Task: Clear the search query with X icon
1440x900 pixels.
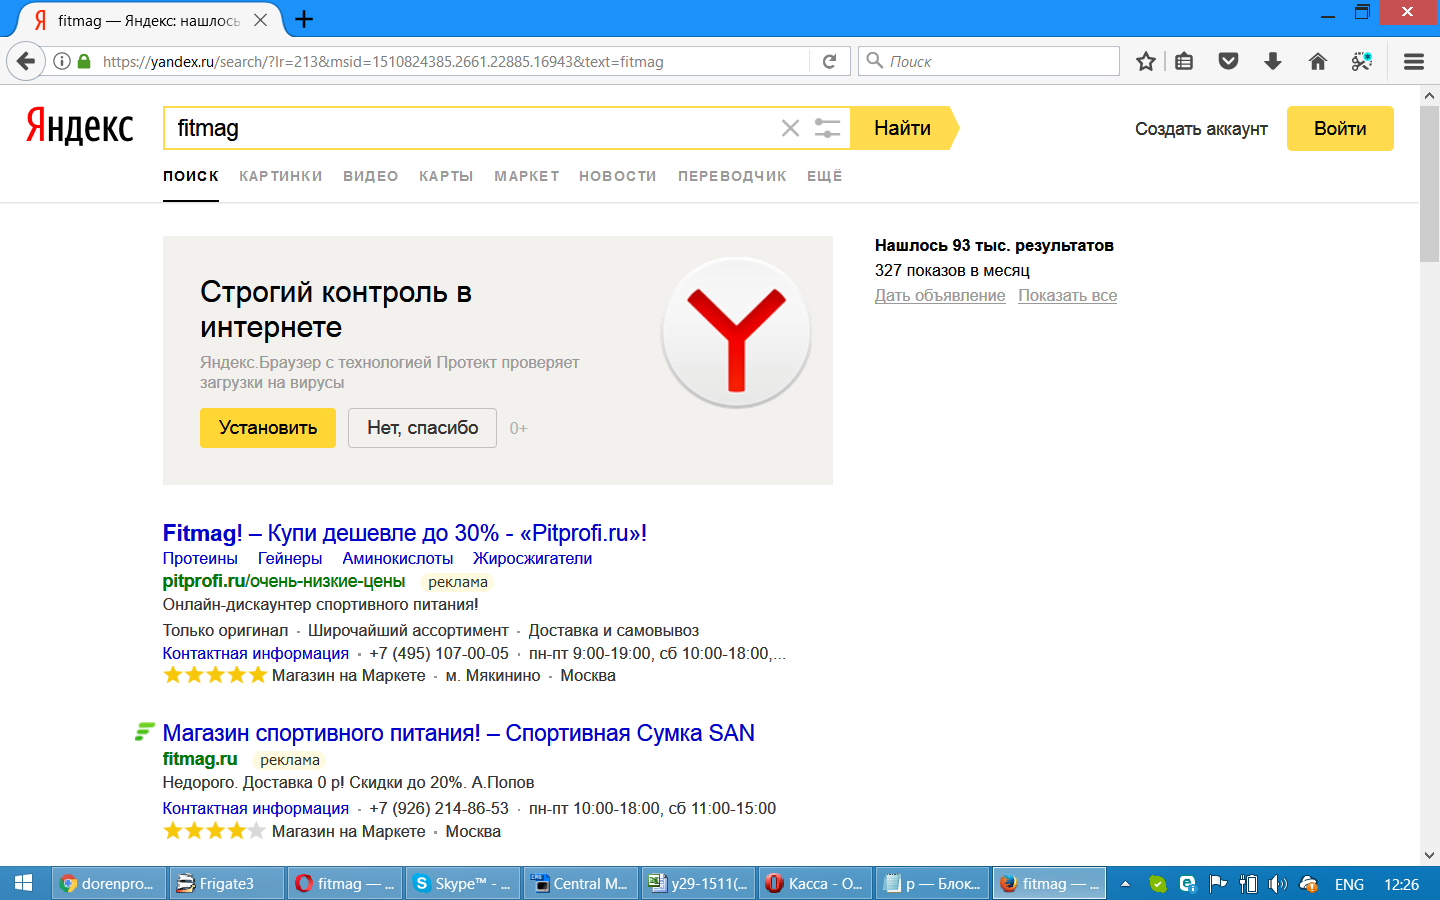Action: click(790, 128)
